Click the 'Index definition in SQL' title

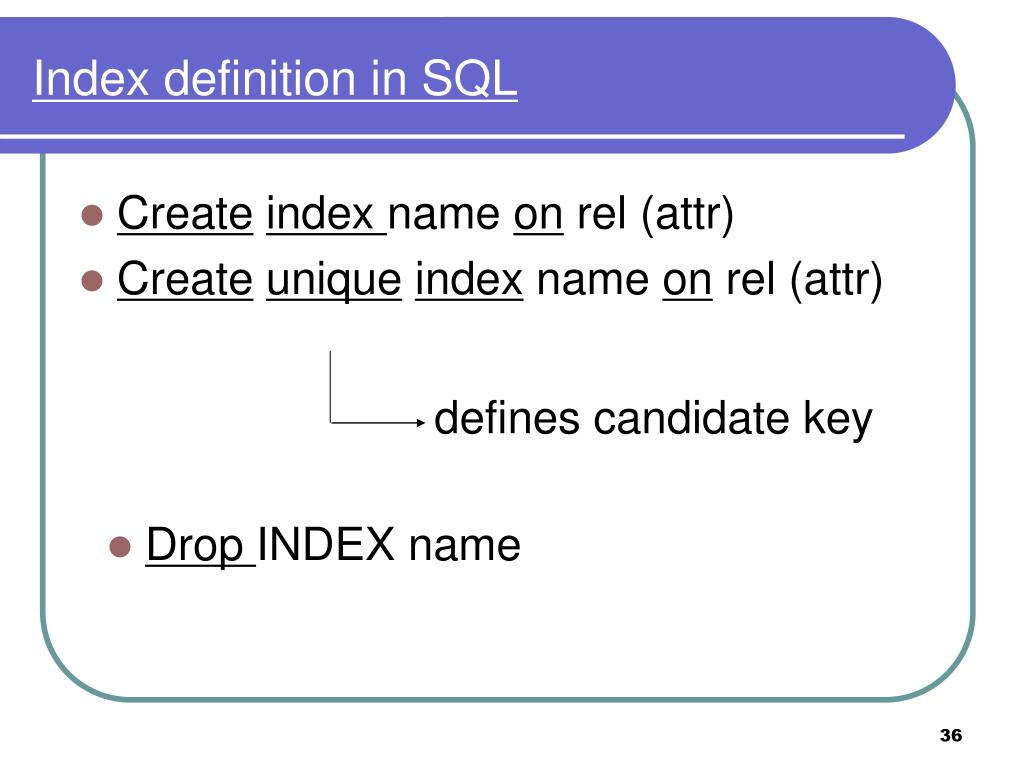(x=275, y=79)
